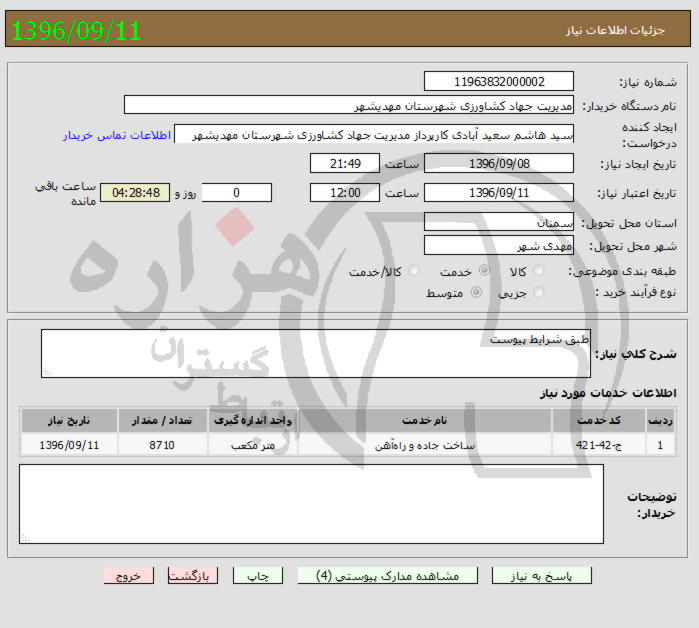The width and height of the screenshot is (699, 628).
Task: Open 'مشاهده مدارک پیوستی (4)' attachments
Action: click(x=387, y=575)
